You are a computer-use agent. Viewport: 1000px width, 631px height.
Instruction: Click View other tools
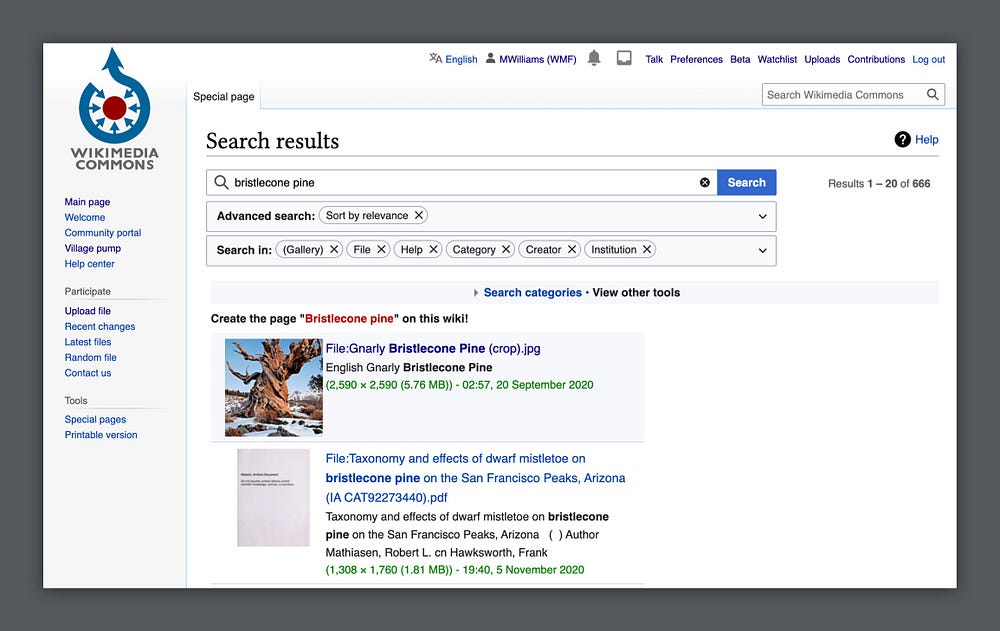[x=636, y=292]
